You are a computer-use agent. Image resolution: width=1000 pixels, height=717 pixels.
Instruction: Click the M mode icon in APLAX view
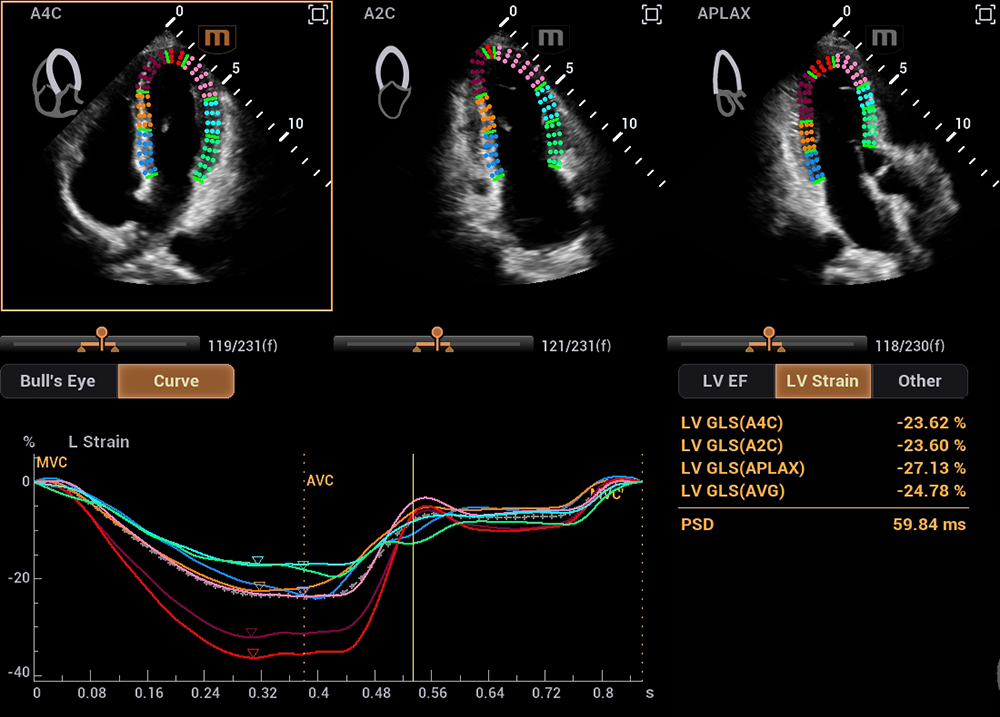point(884,39)
